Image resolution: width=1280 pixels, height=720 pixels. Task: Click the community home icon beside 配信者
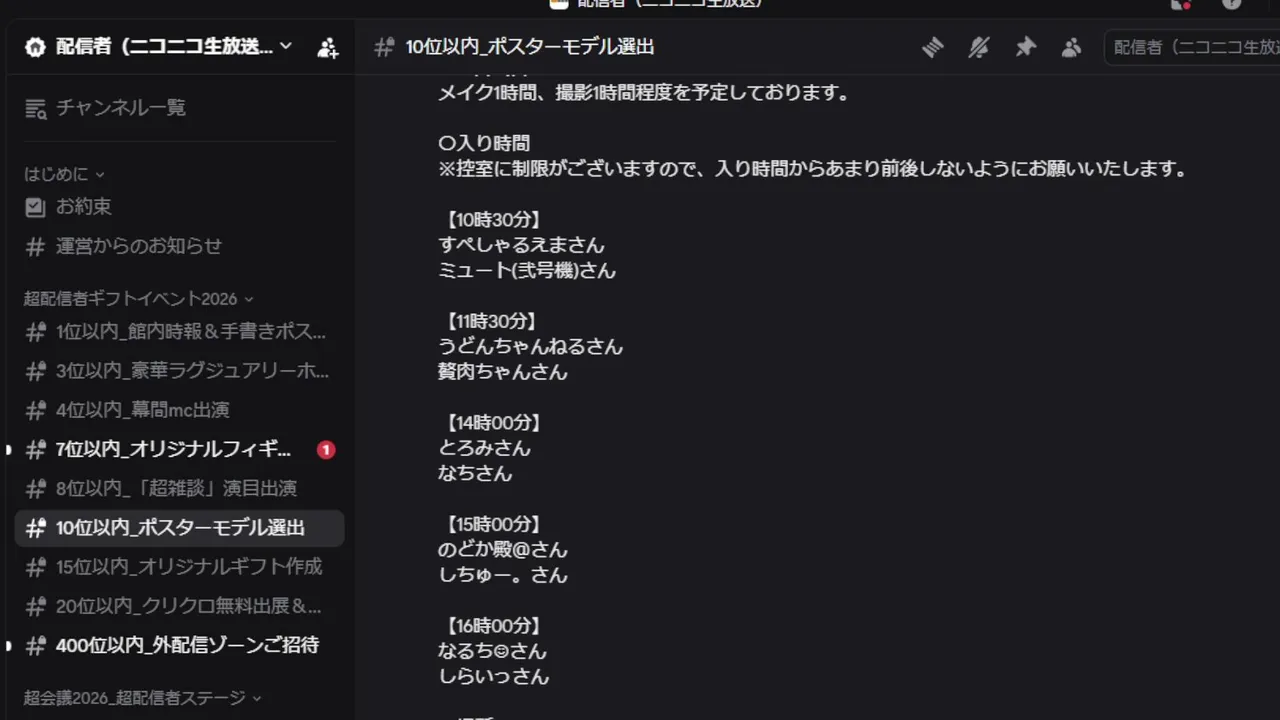(x=35, y=47)
